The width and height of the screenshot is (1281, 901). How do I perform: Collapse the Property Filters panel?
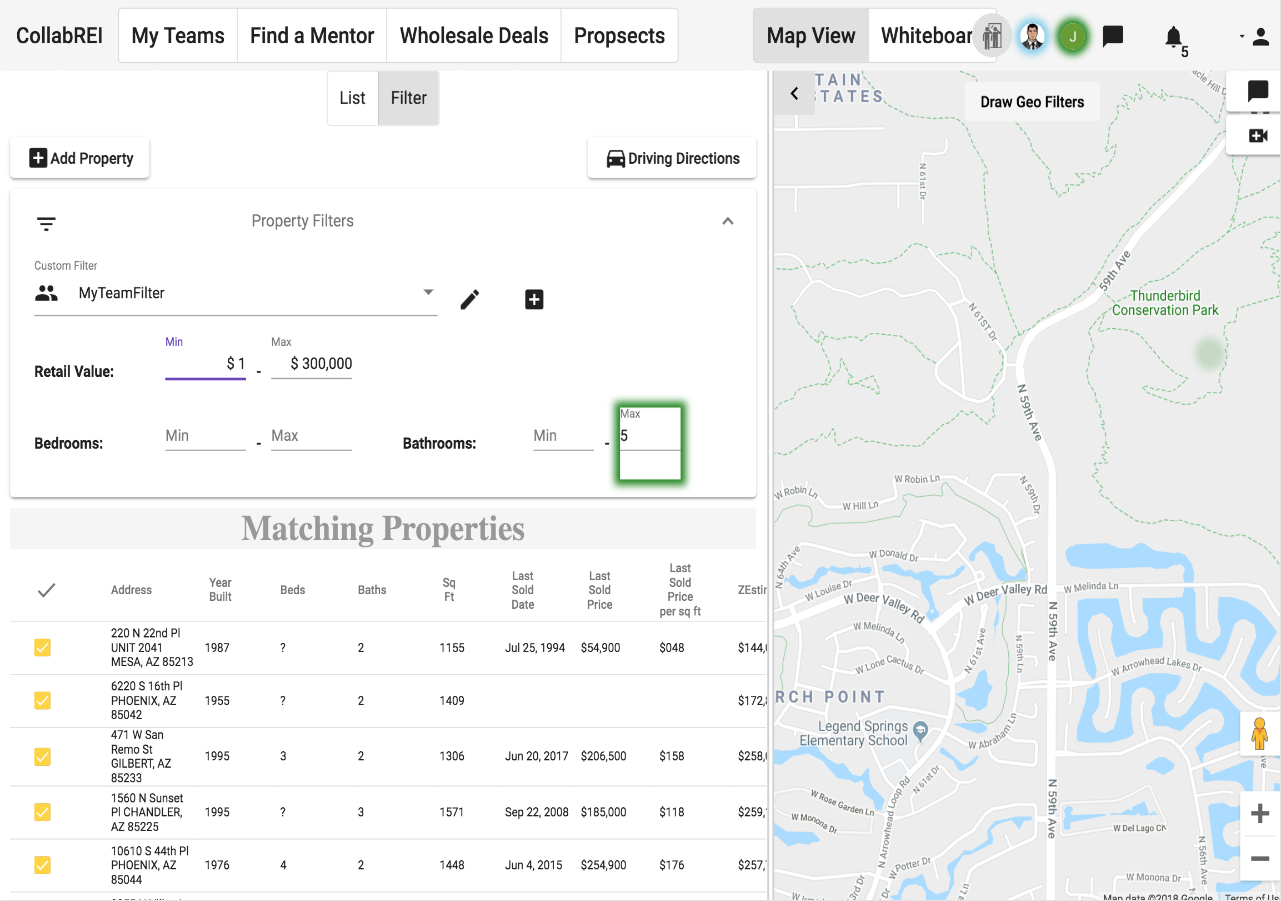(x=728, y=221)
